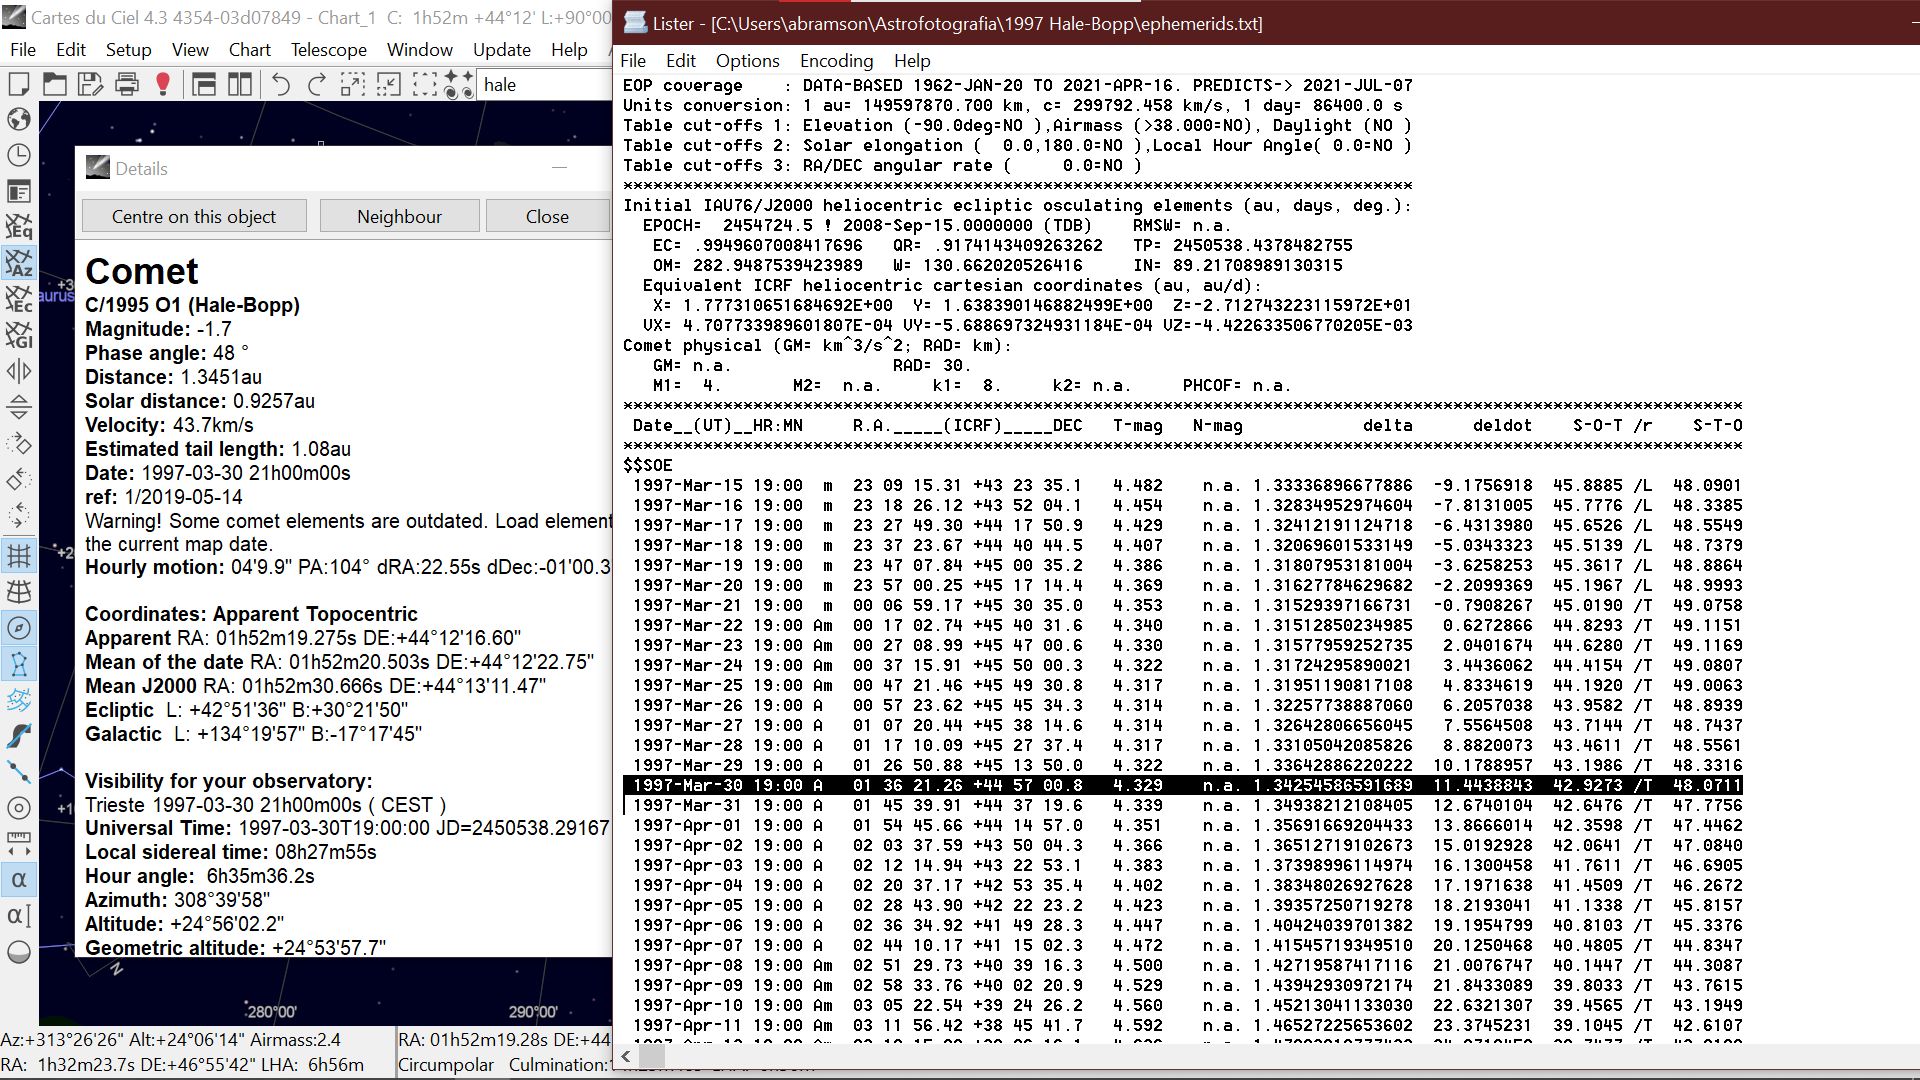
Task: Click 'Centre on this object' button
Action: coord(194,216)
